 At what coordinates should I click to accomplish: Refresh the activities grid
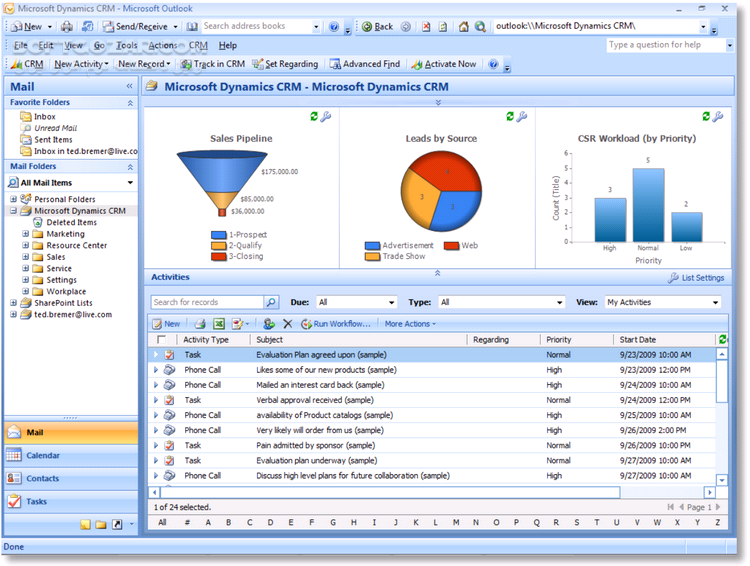(722, 339)
